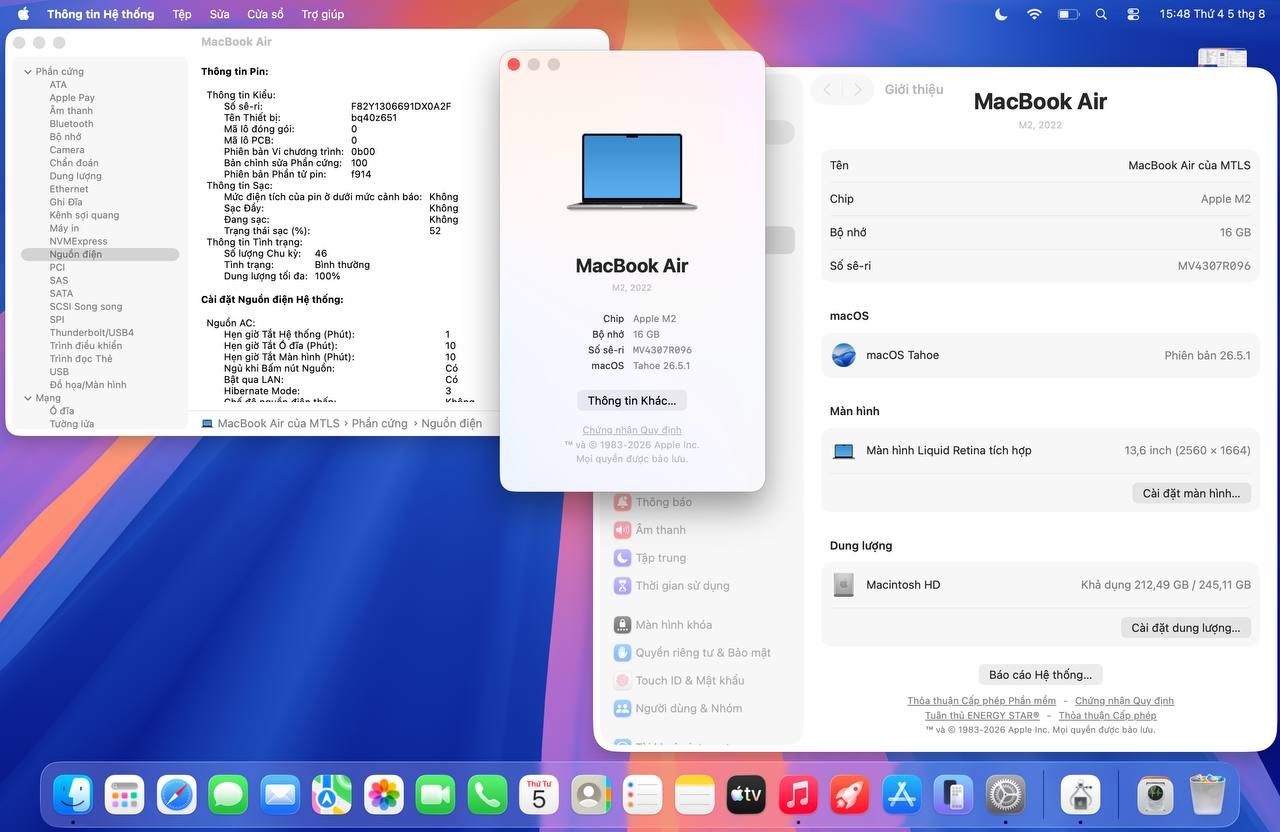Open Mail from the dock
Viewport: 1280px width, 832px height.
coord(280,795)
